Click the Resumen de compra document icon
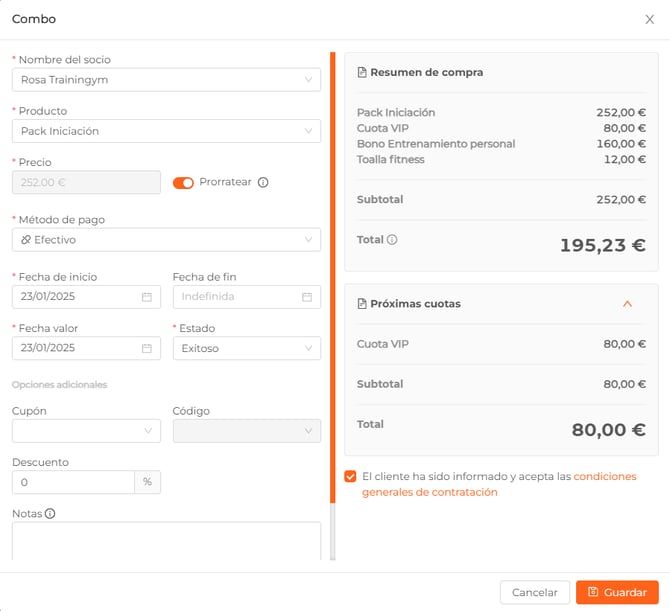 click(x=362, y=73)
